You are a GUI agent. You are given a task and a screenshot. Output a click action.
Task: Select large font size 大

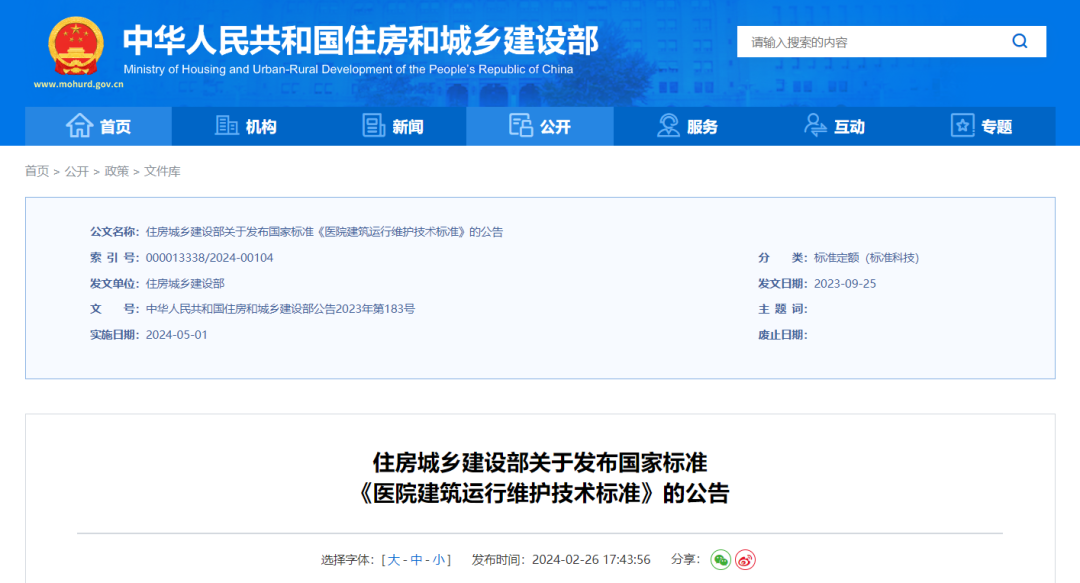[x=394, y=560]
